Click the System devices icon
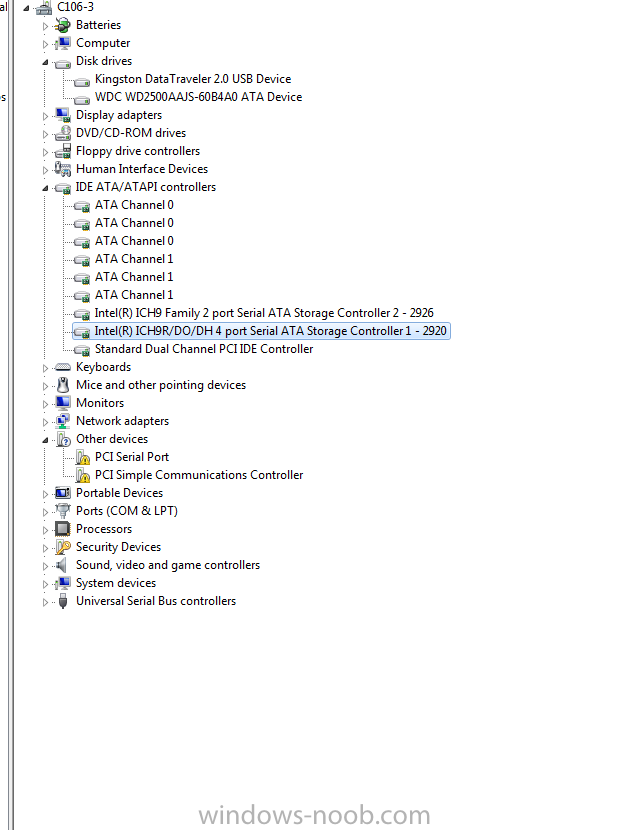This screenshot has width=628, height=830. coord(62,583)
